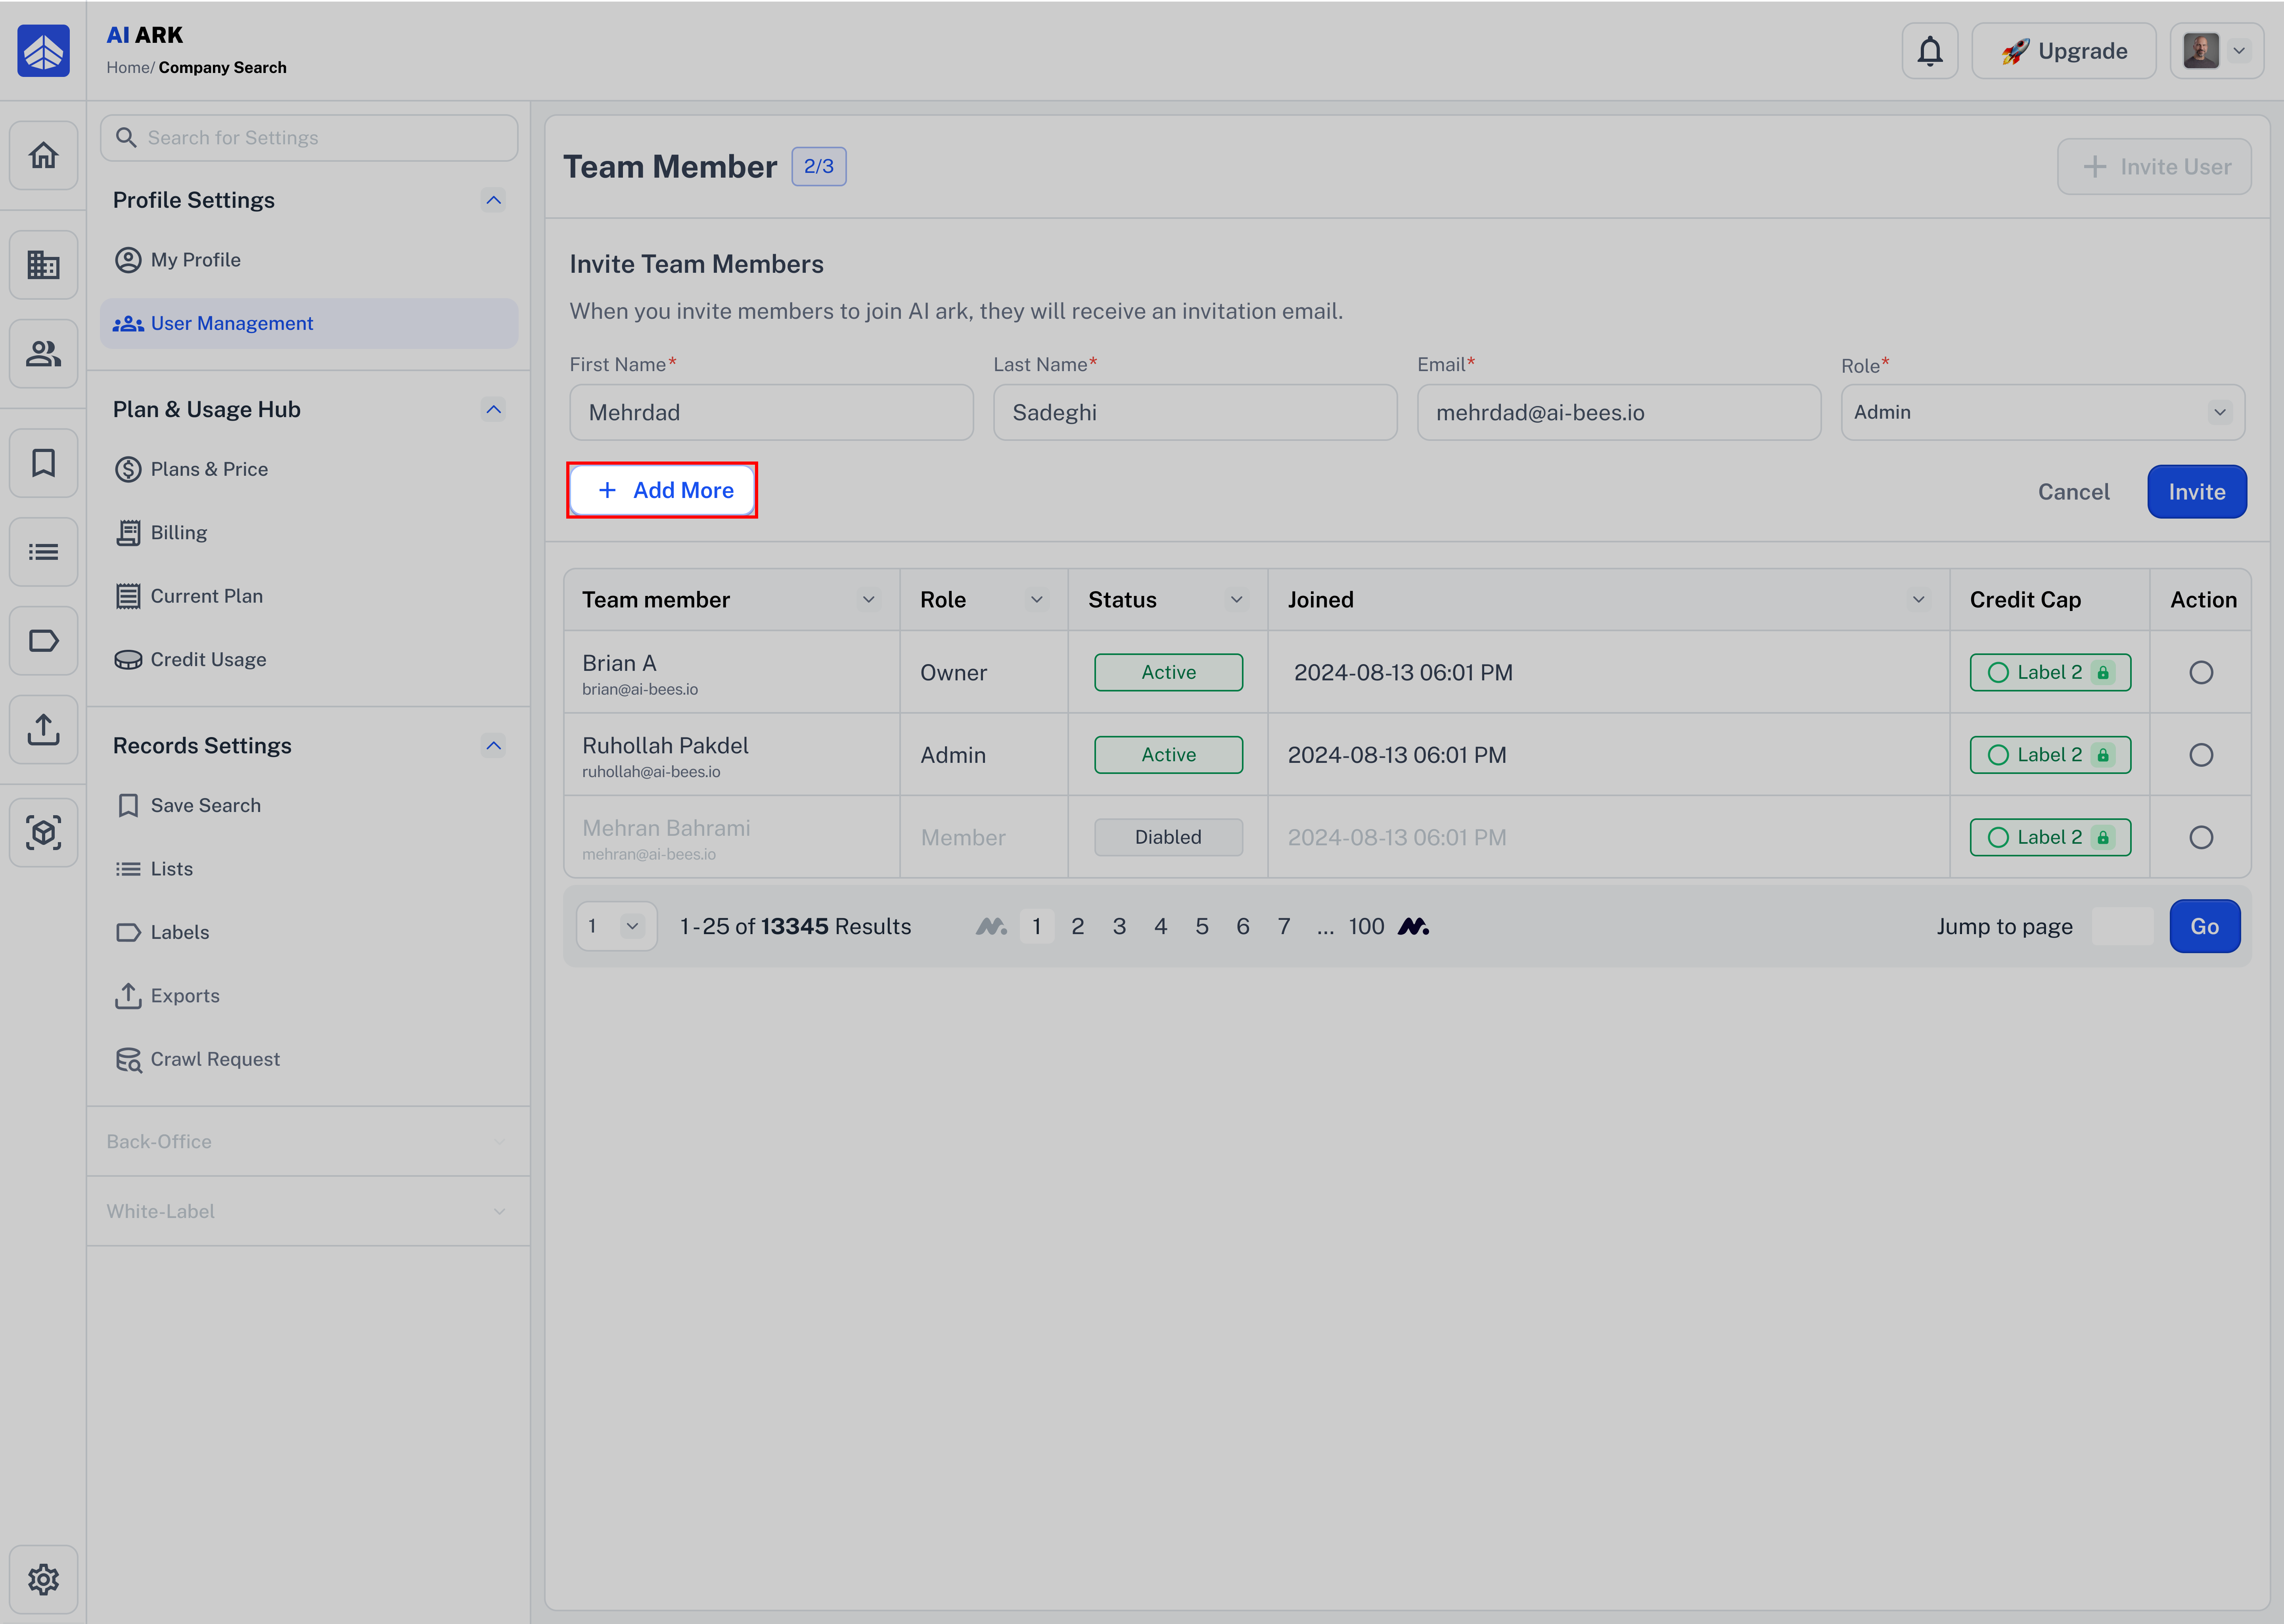Click Home breadcrumb link
Viewport: 2284px width, 1624px height.
point(128,68)
